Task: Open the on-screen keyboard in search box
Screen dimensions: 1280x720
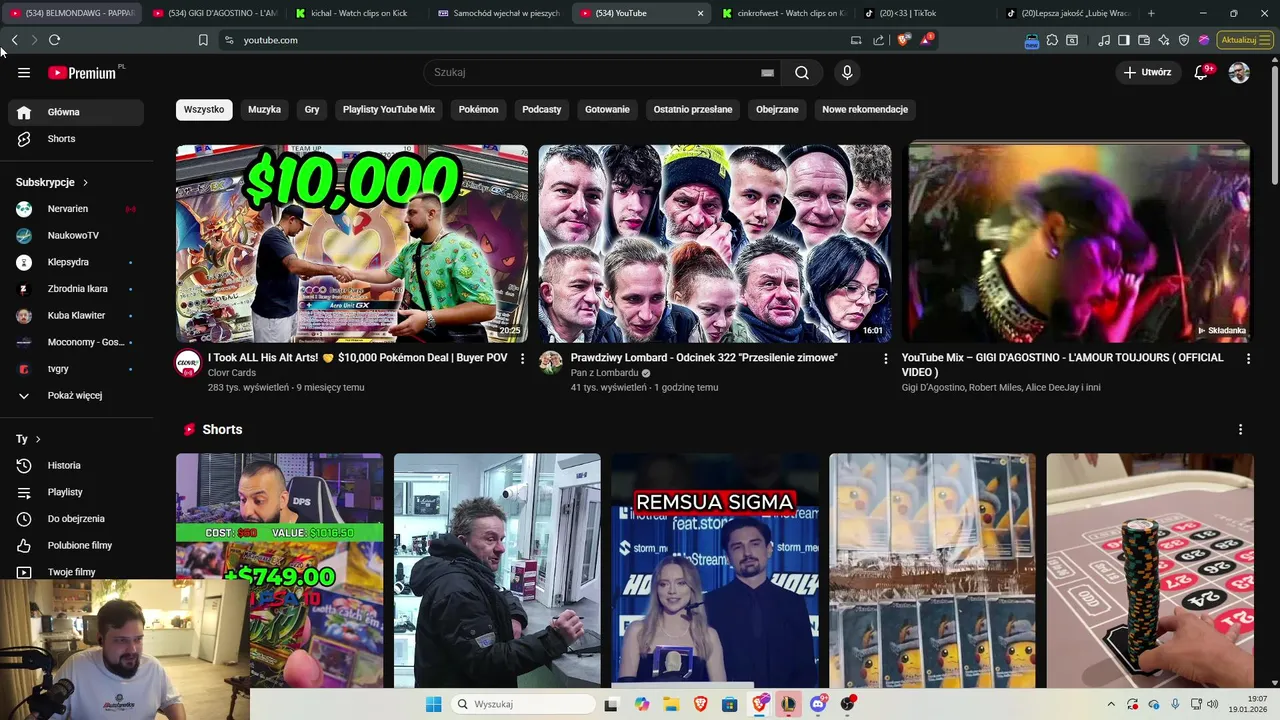Action: tap(767, 73)
